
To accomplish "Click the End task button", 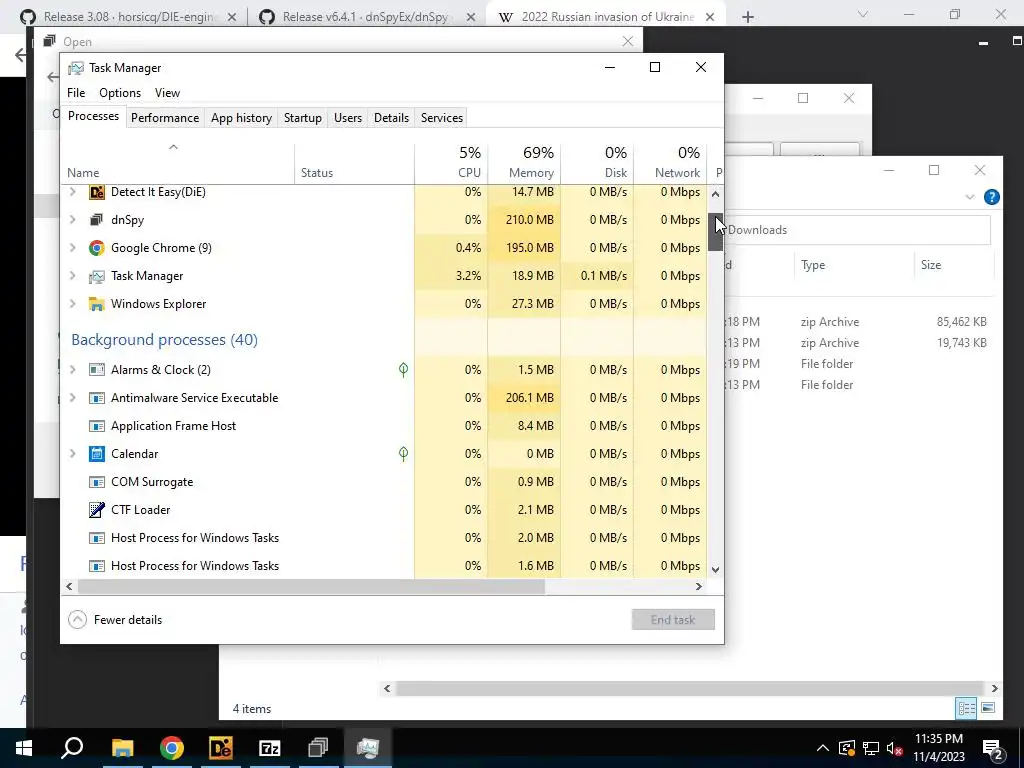I will [x=673, y=620].
